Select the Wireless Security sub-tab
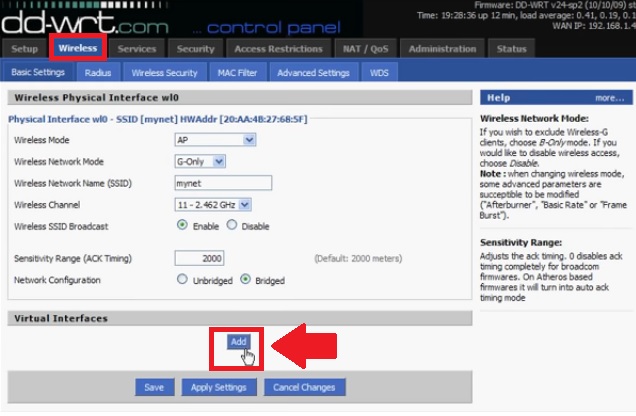The image size is (636, 416). [164, 72]
